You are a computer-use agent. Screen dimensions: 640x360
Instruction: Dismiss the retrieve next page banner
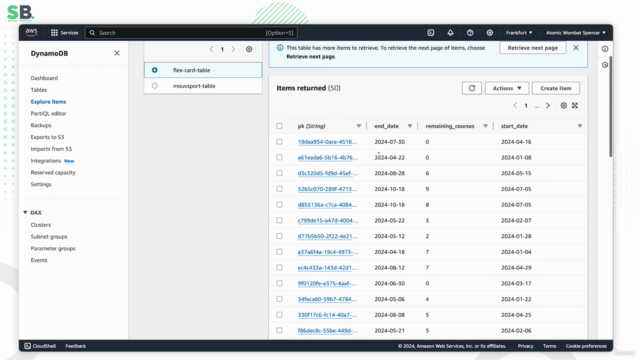click(x=576, y=48)
